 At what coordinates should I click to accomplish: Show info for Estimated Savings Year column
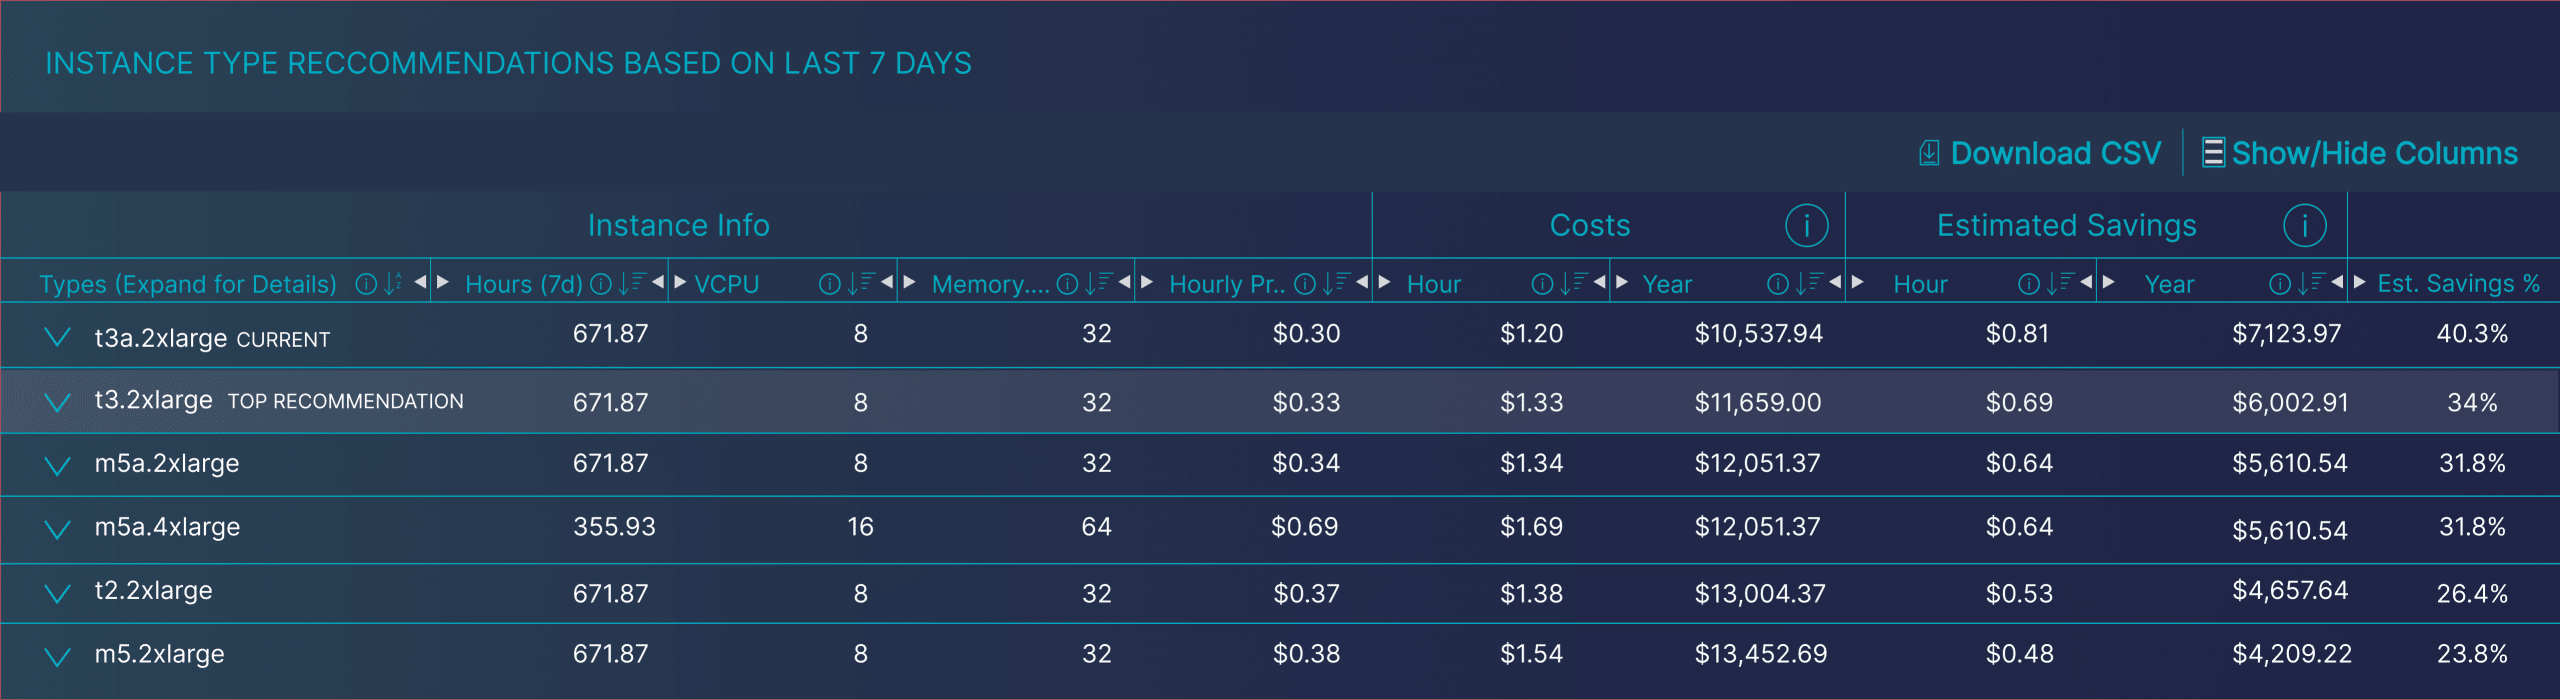pos(2280,284)
